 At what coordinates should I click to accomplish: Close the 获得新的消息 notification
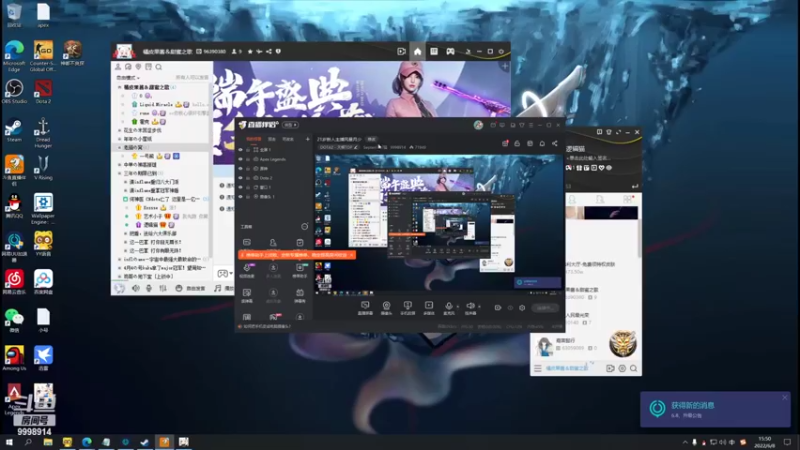tap(785, 397)
